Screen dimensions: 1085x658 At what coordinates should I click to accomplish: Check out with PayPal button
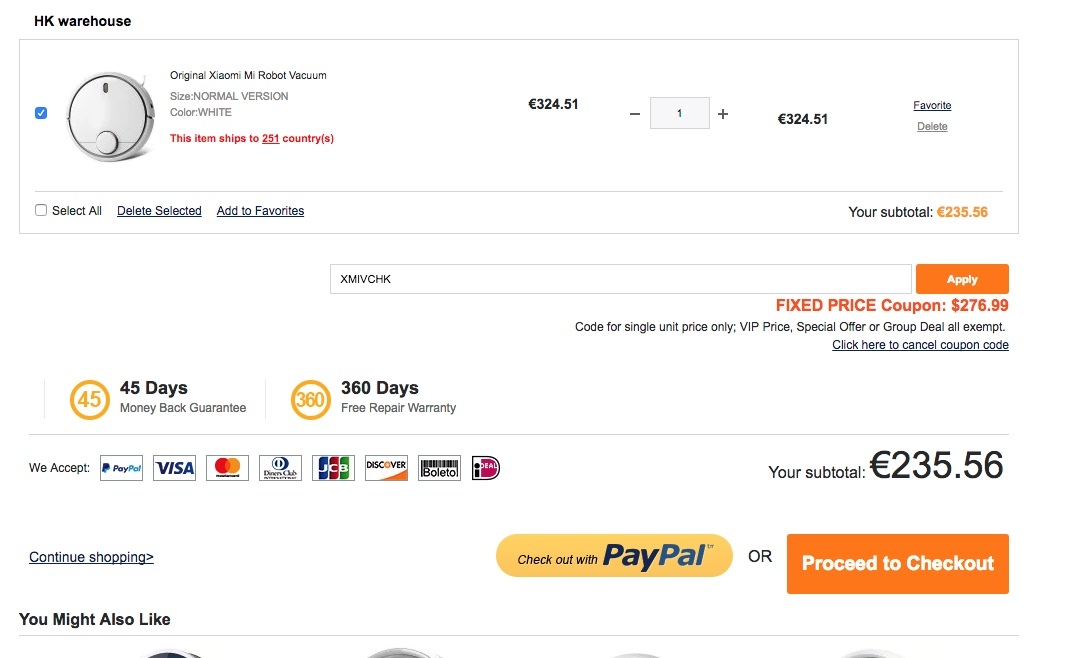pos(614,556)
